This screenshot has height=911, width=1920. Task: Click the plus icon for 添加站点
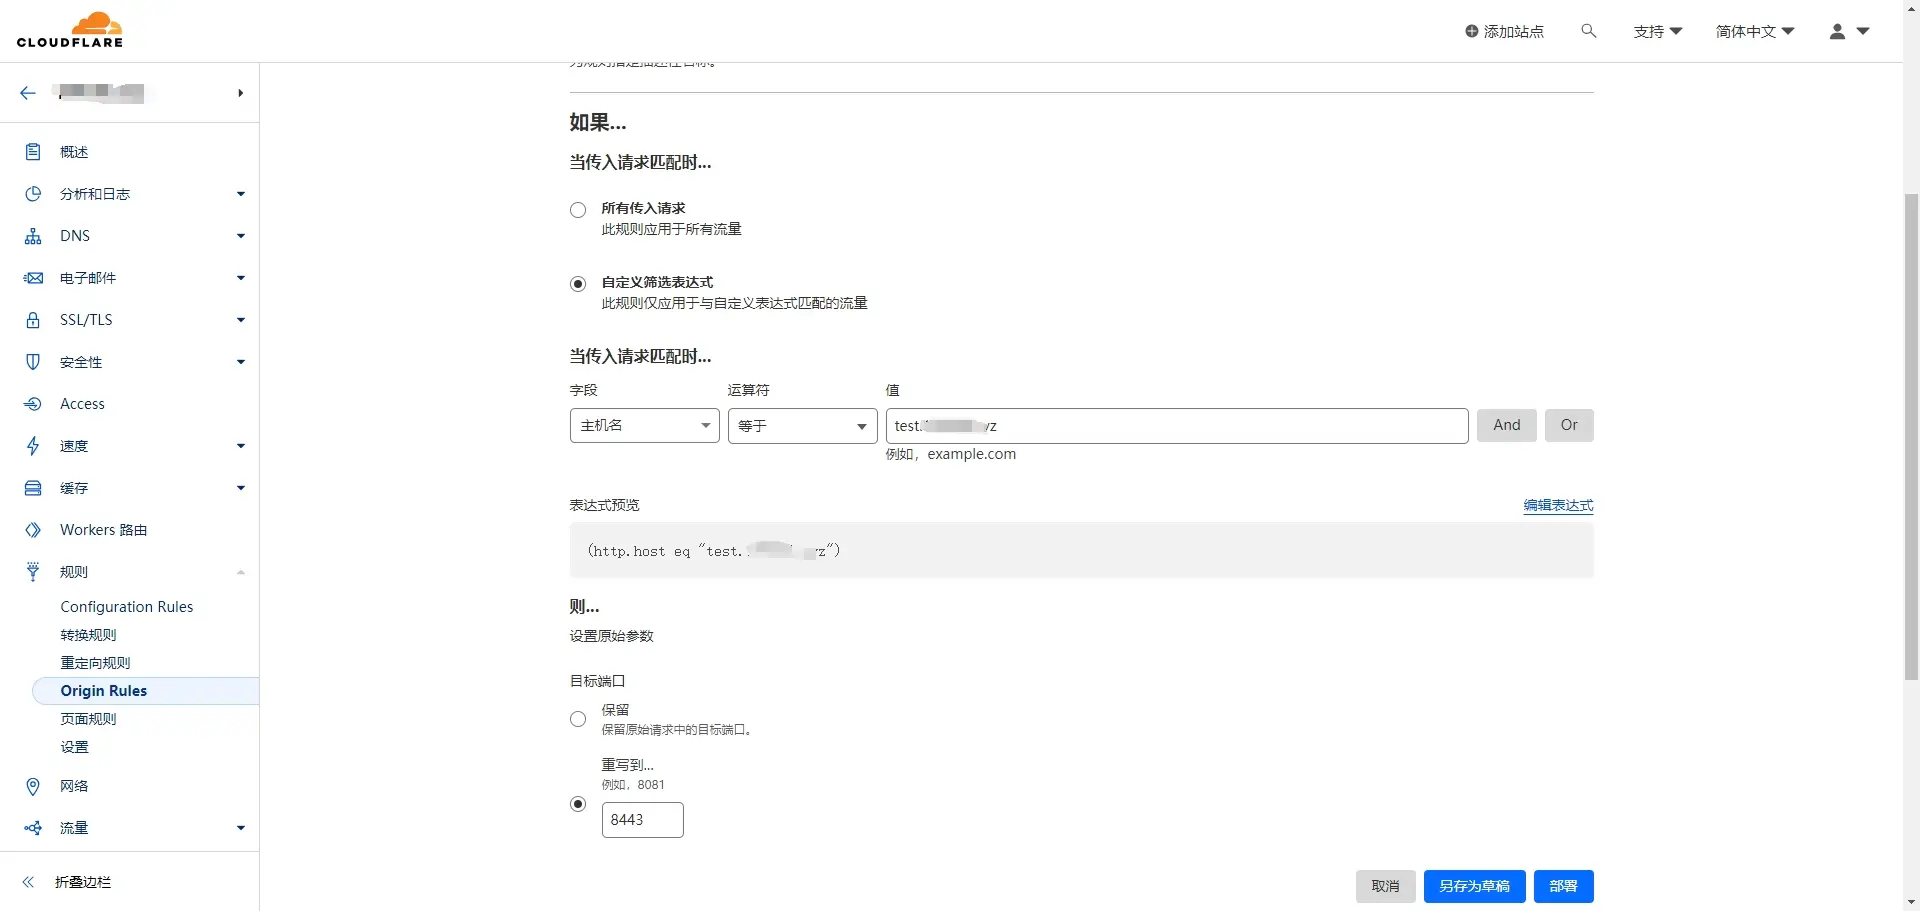1471,31
